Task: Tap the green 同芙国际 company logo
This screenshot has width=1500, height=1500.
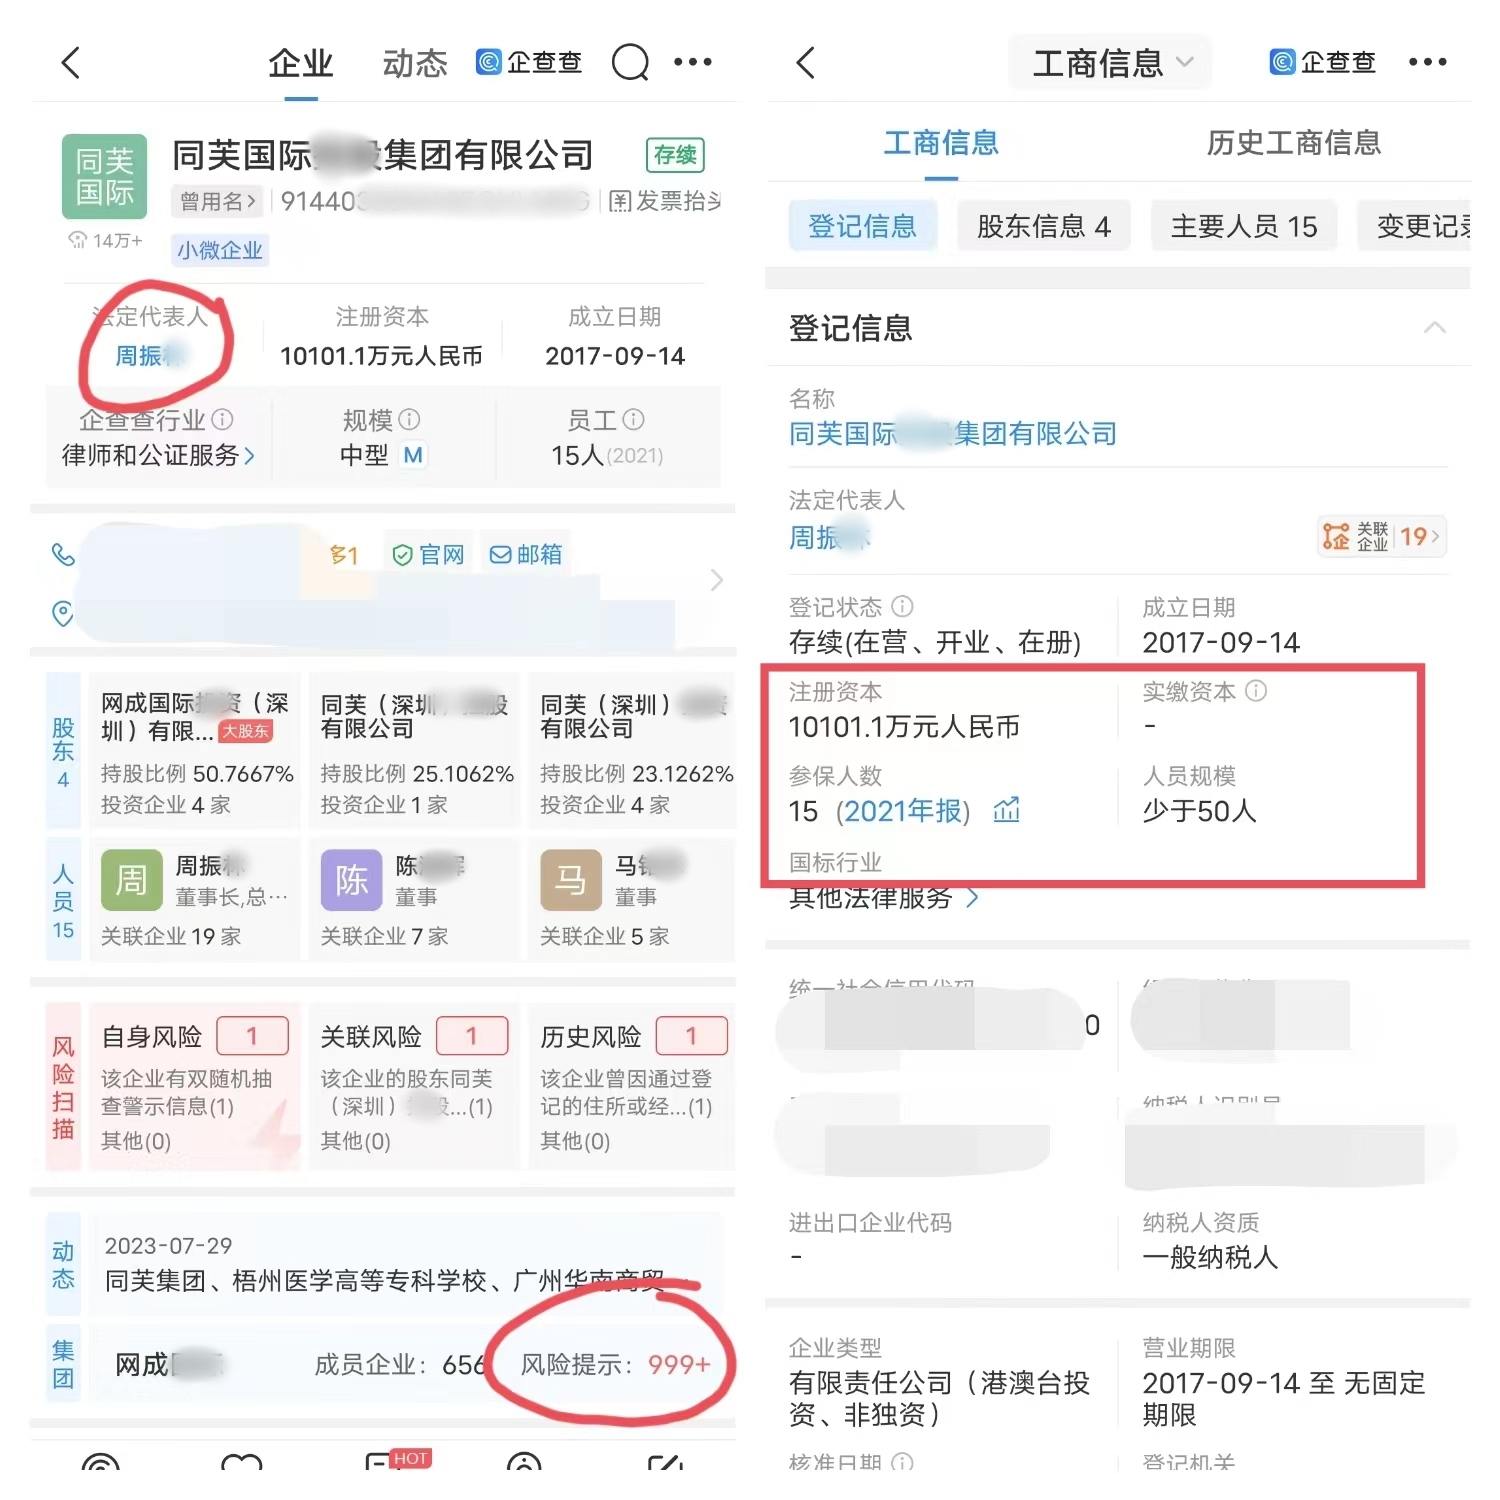Action: 105,176
